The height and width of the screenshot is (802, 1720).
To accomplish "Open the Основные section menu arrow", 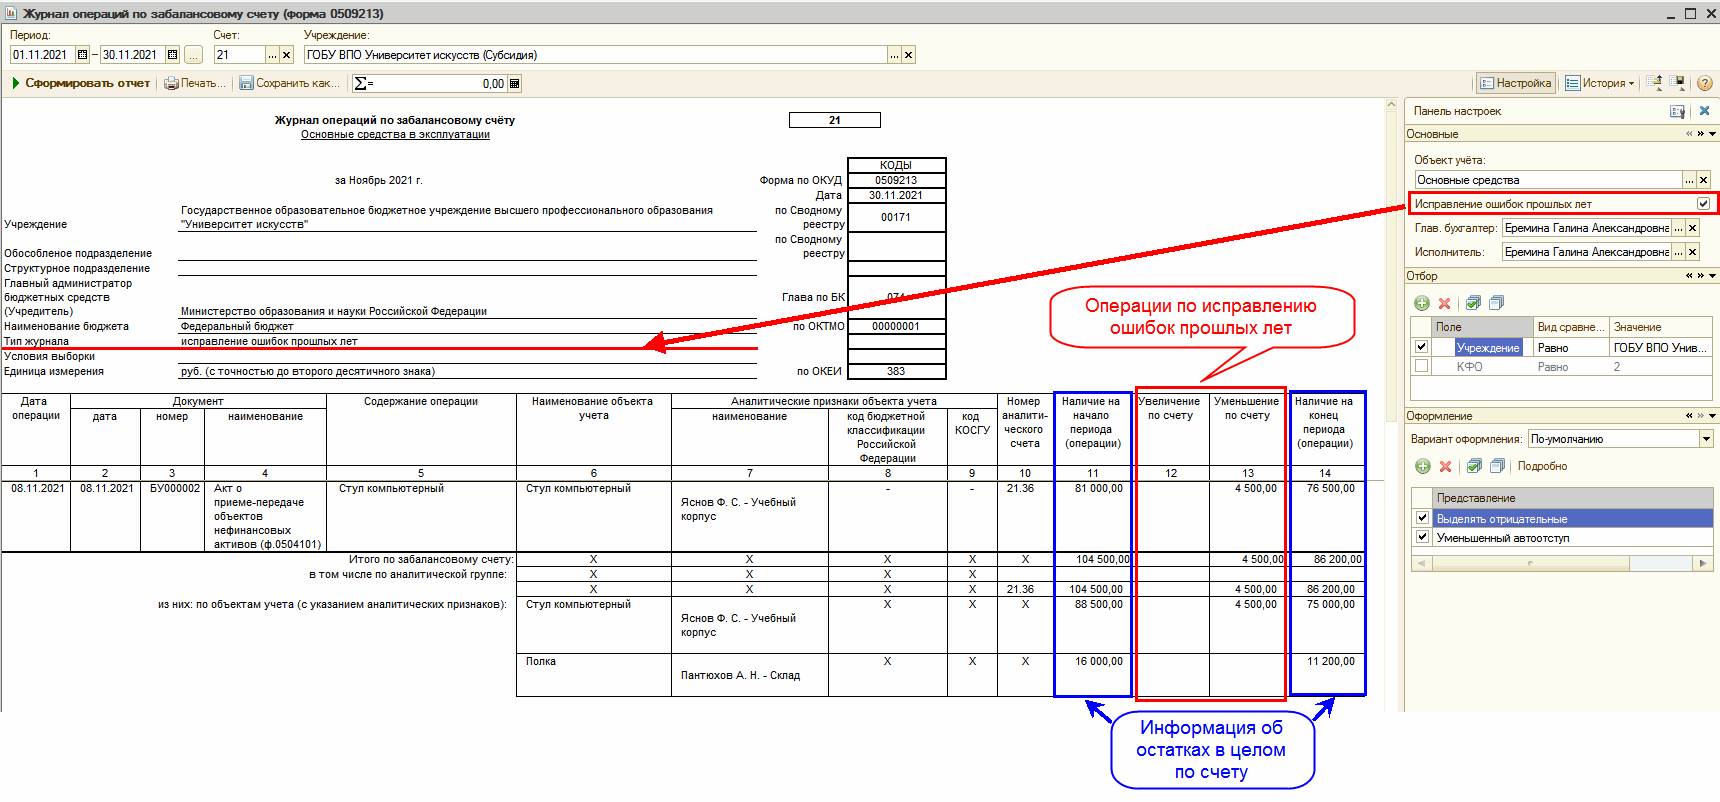I will coord(1712,134).
